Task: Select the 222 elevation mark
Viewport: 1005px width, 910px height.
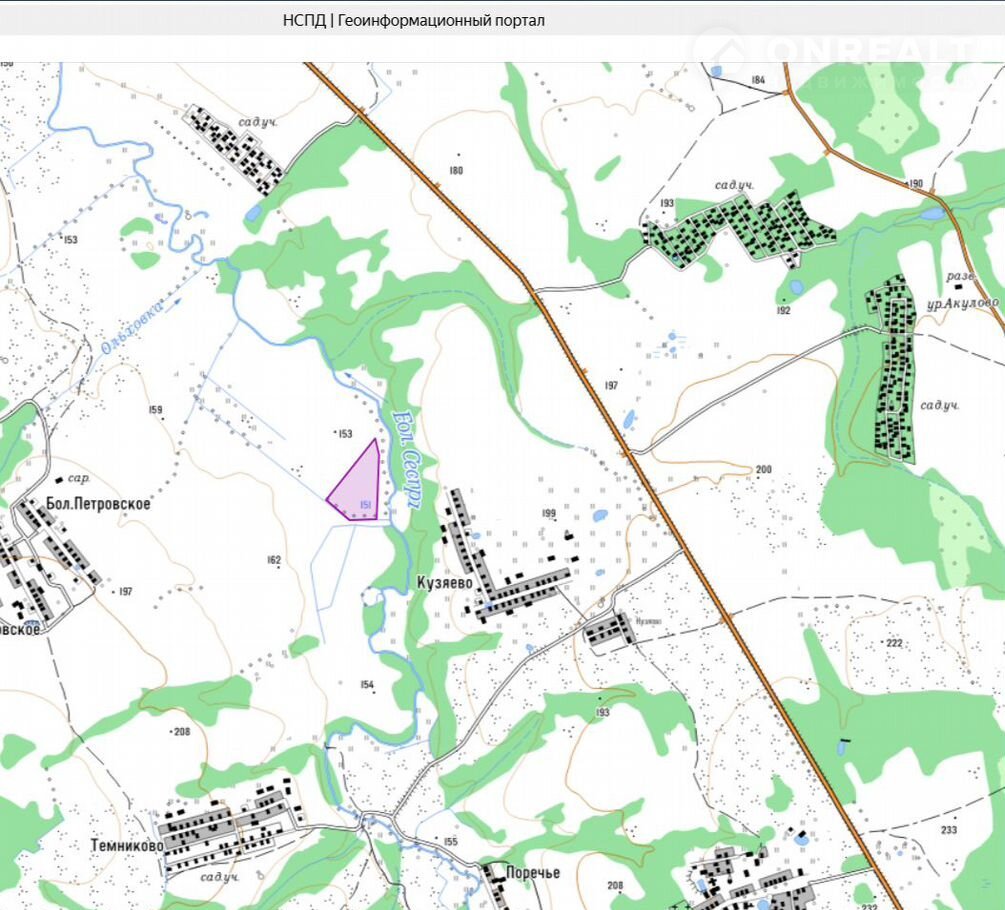Action: (893, 642)
